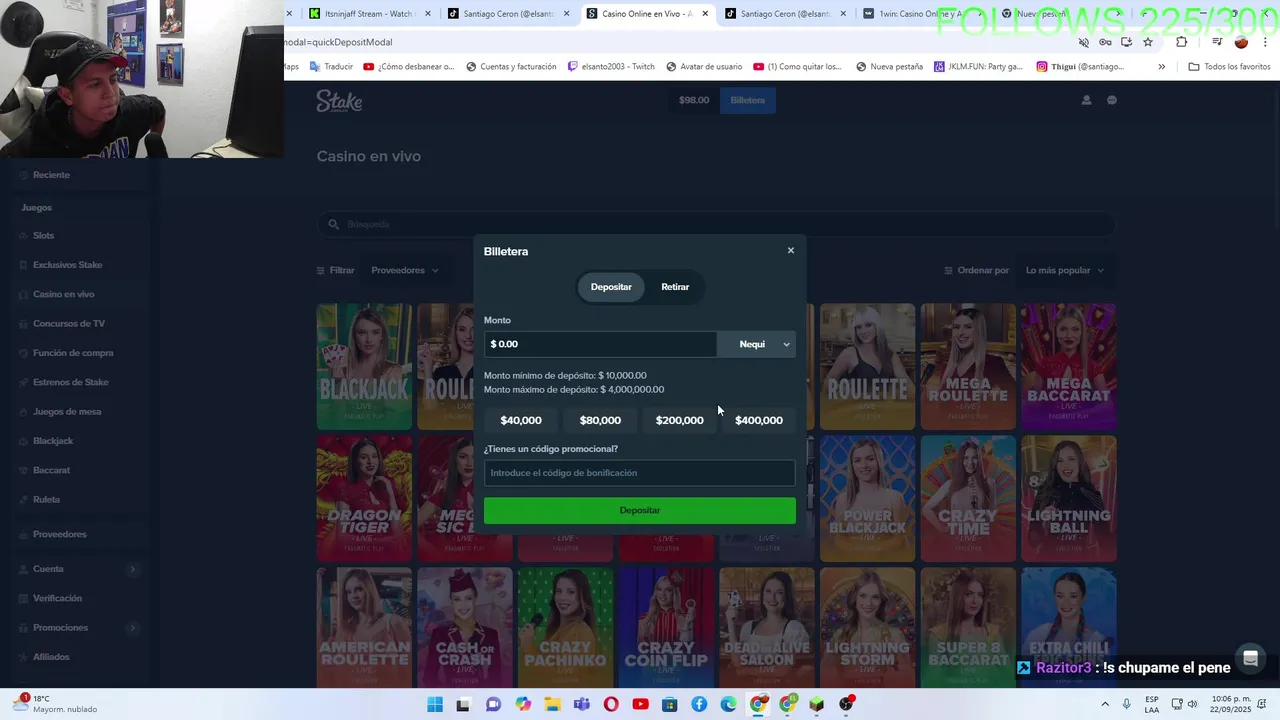
Task: Open Afiliados in the sidebar
Action: tap(51, 657)
